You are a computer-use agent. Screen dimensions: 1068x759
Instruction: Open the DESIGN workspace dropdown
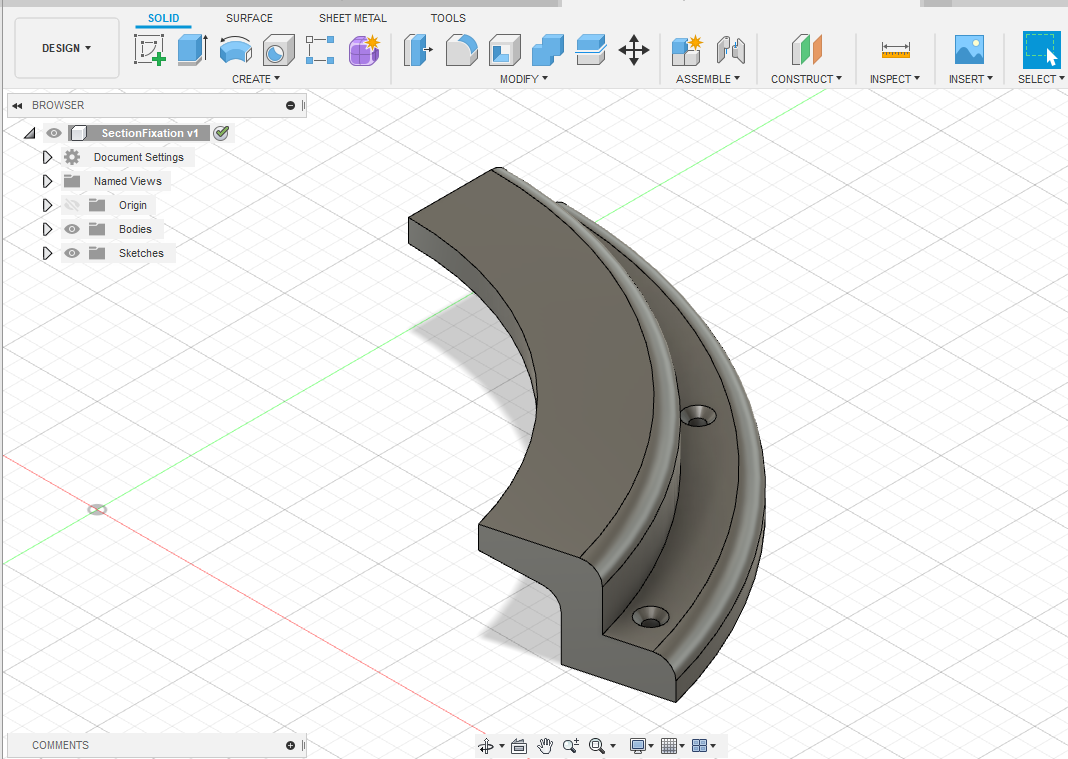tap(66, 48)
